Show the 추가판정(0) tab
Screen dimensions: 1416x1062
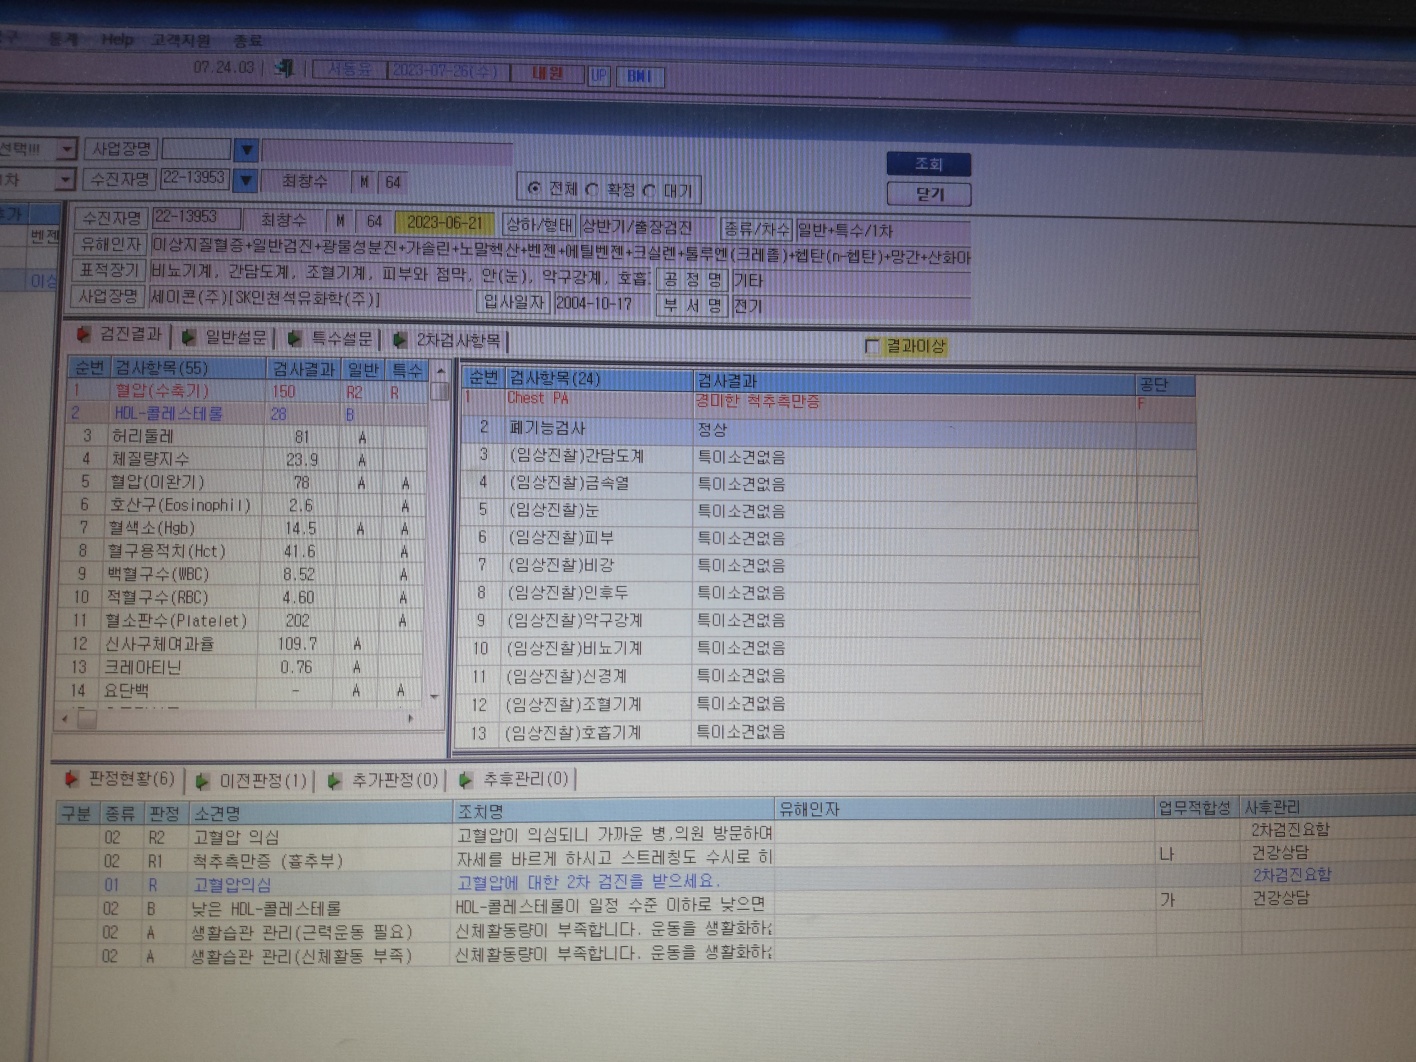pos(383,780)
